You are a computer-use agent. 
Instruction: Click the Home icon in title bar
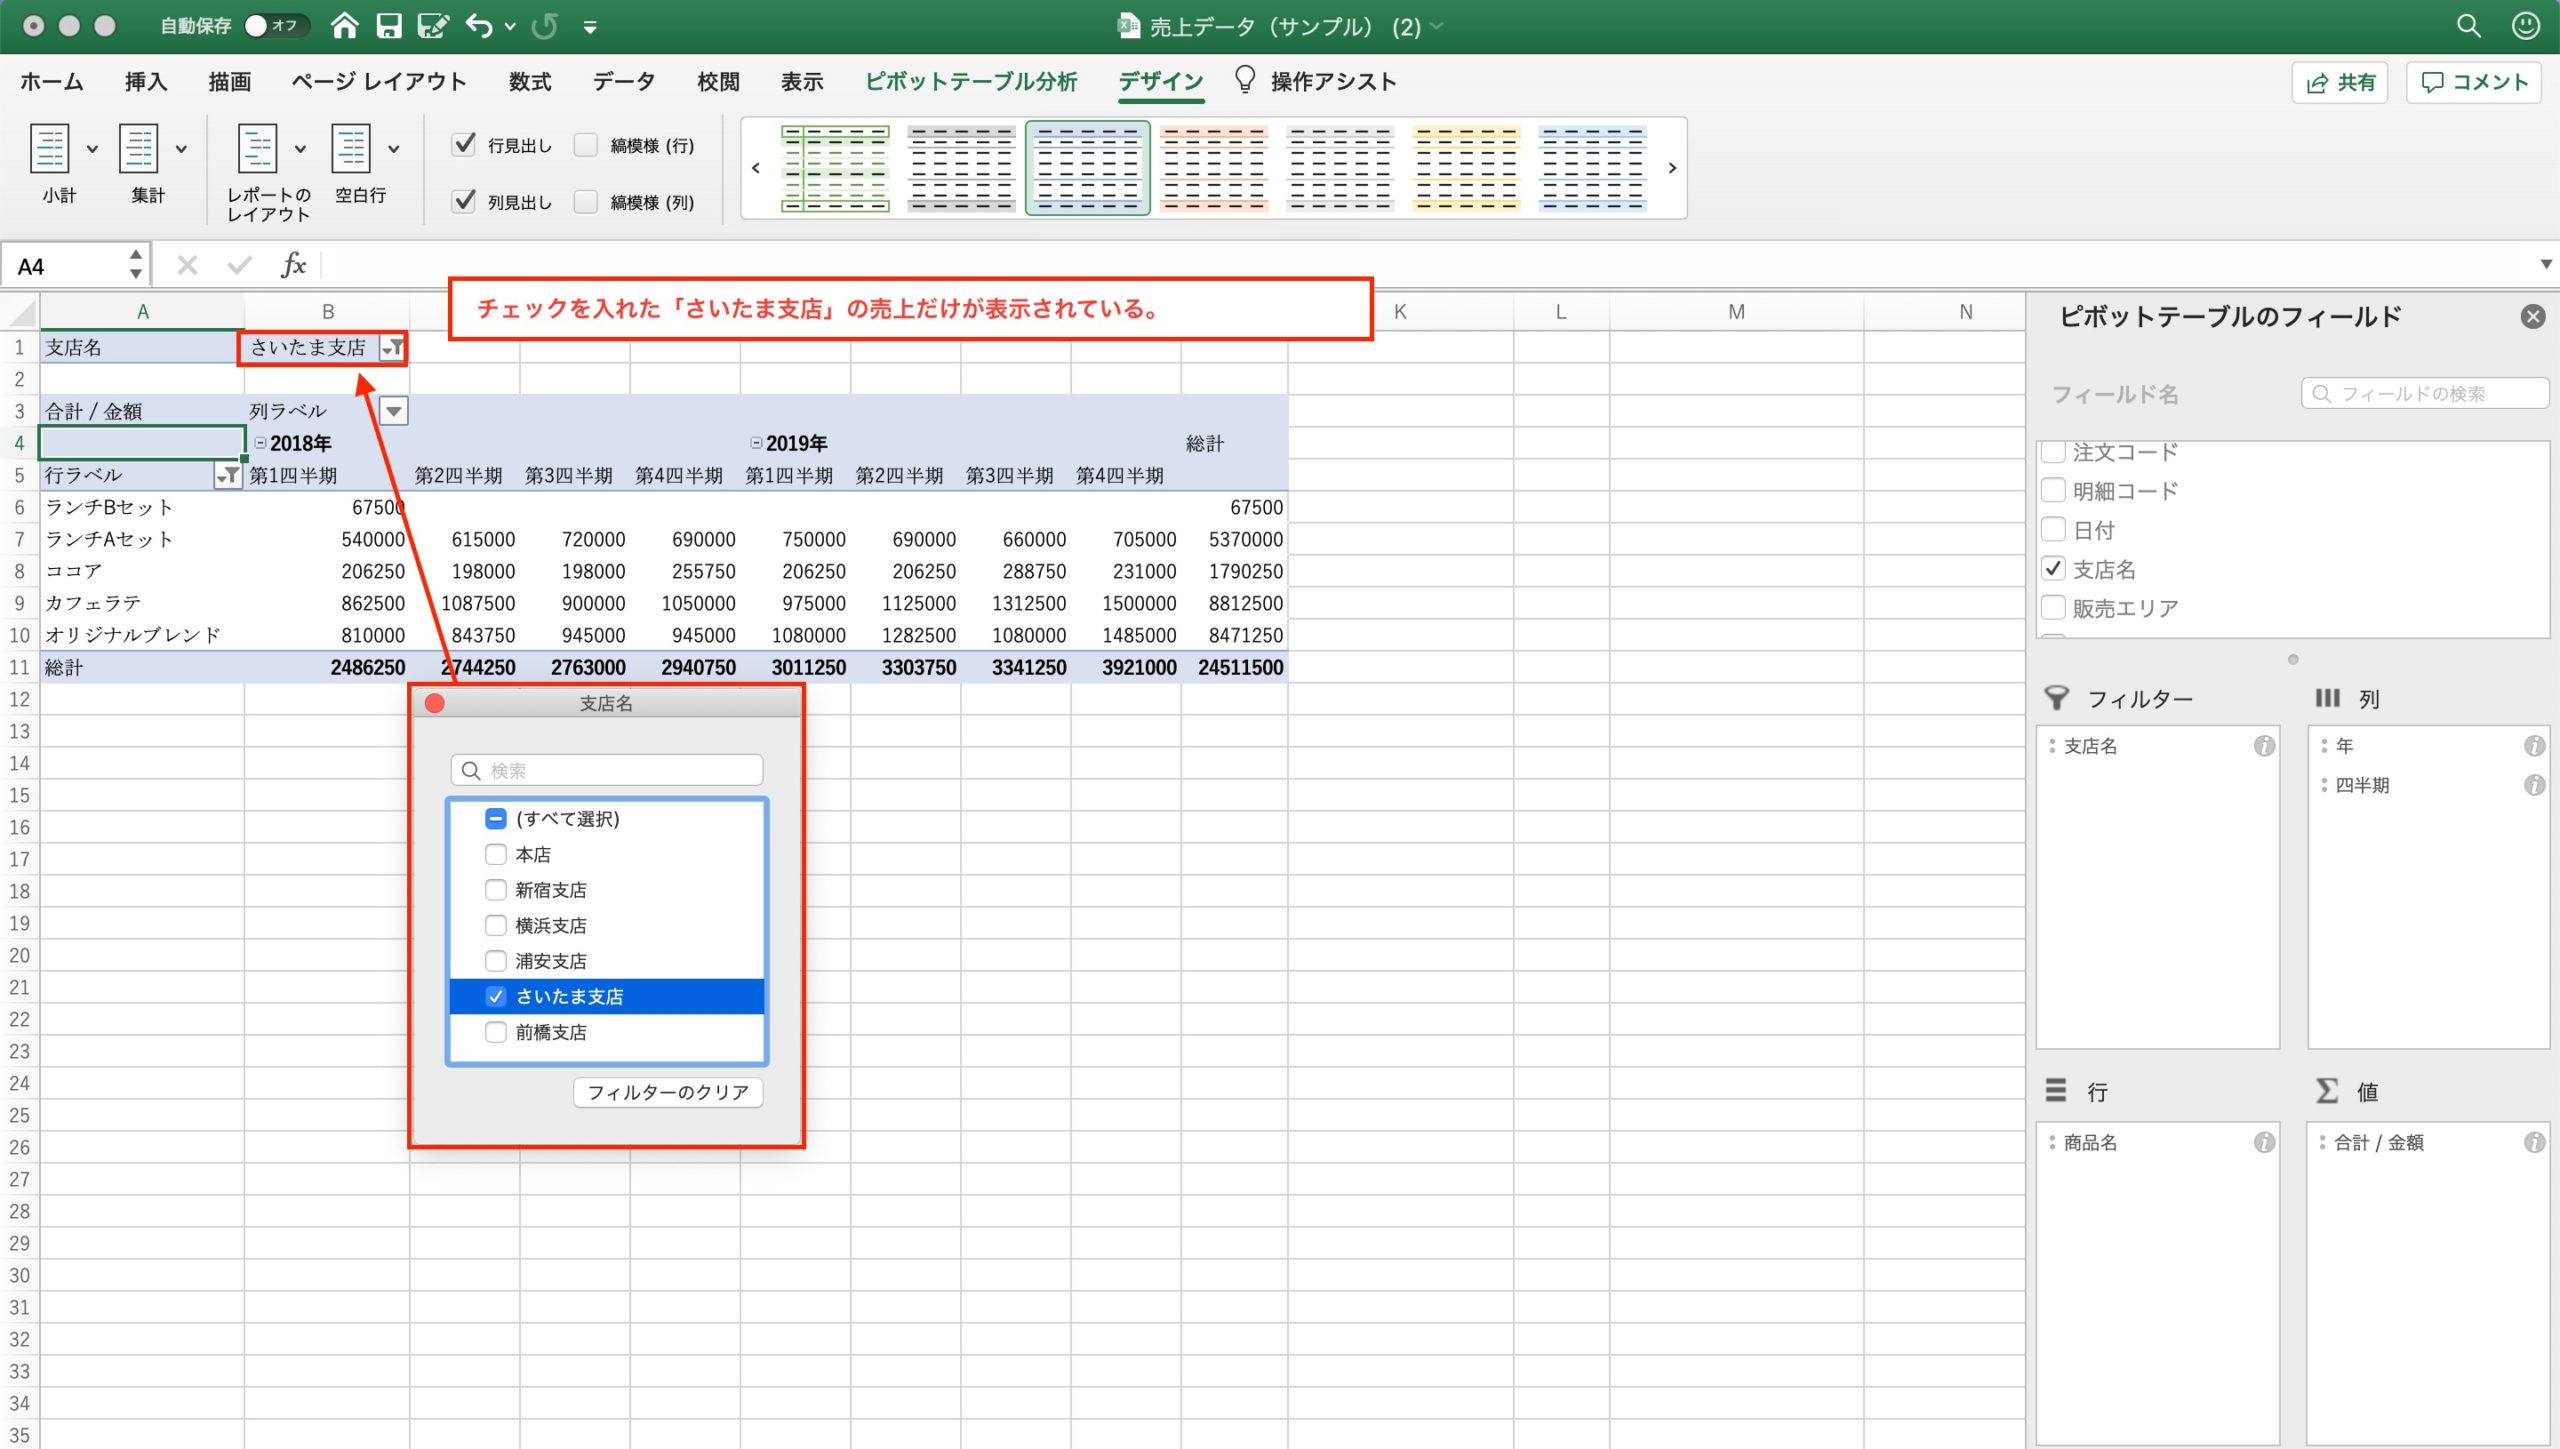(x=344, y=26)
